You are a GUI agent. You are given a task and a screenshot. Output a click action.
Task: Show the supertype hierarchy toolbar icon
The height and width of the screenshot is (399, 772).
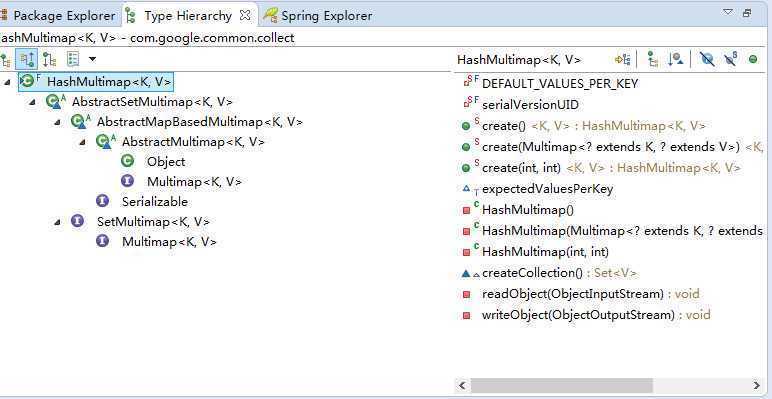(x=27, y=60)
